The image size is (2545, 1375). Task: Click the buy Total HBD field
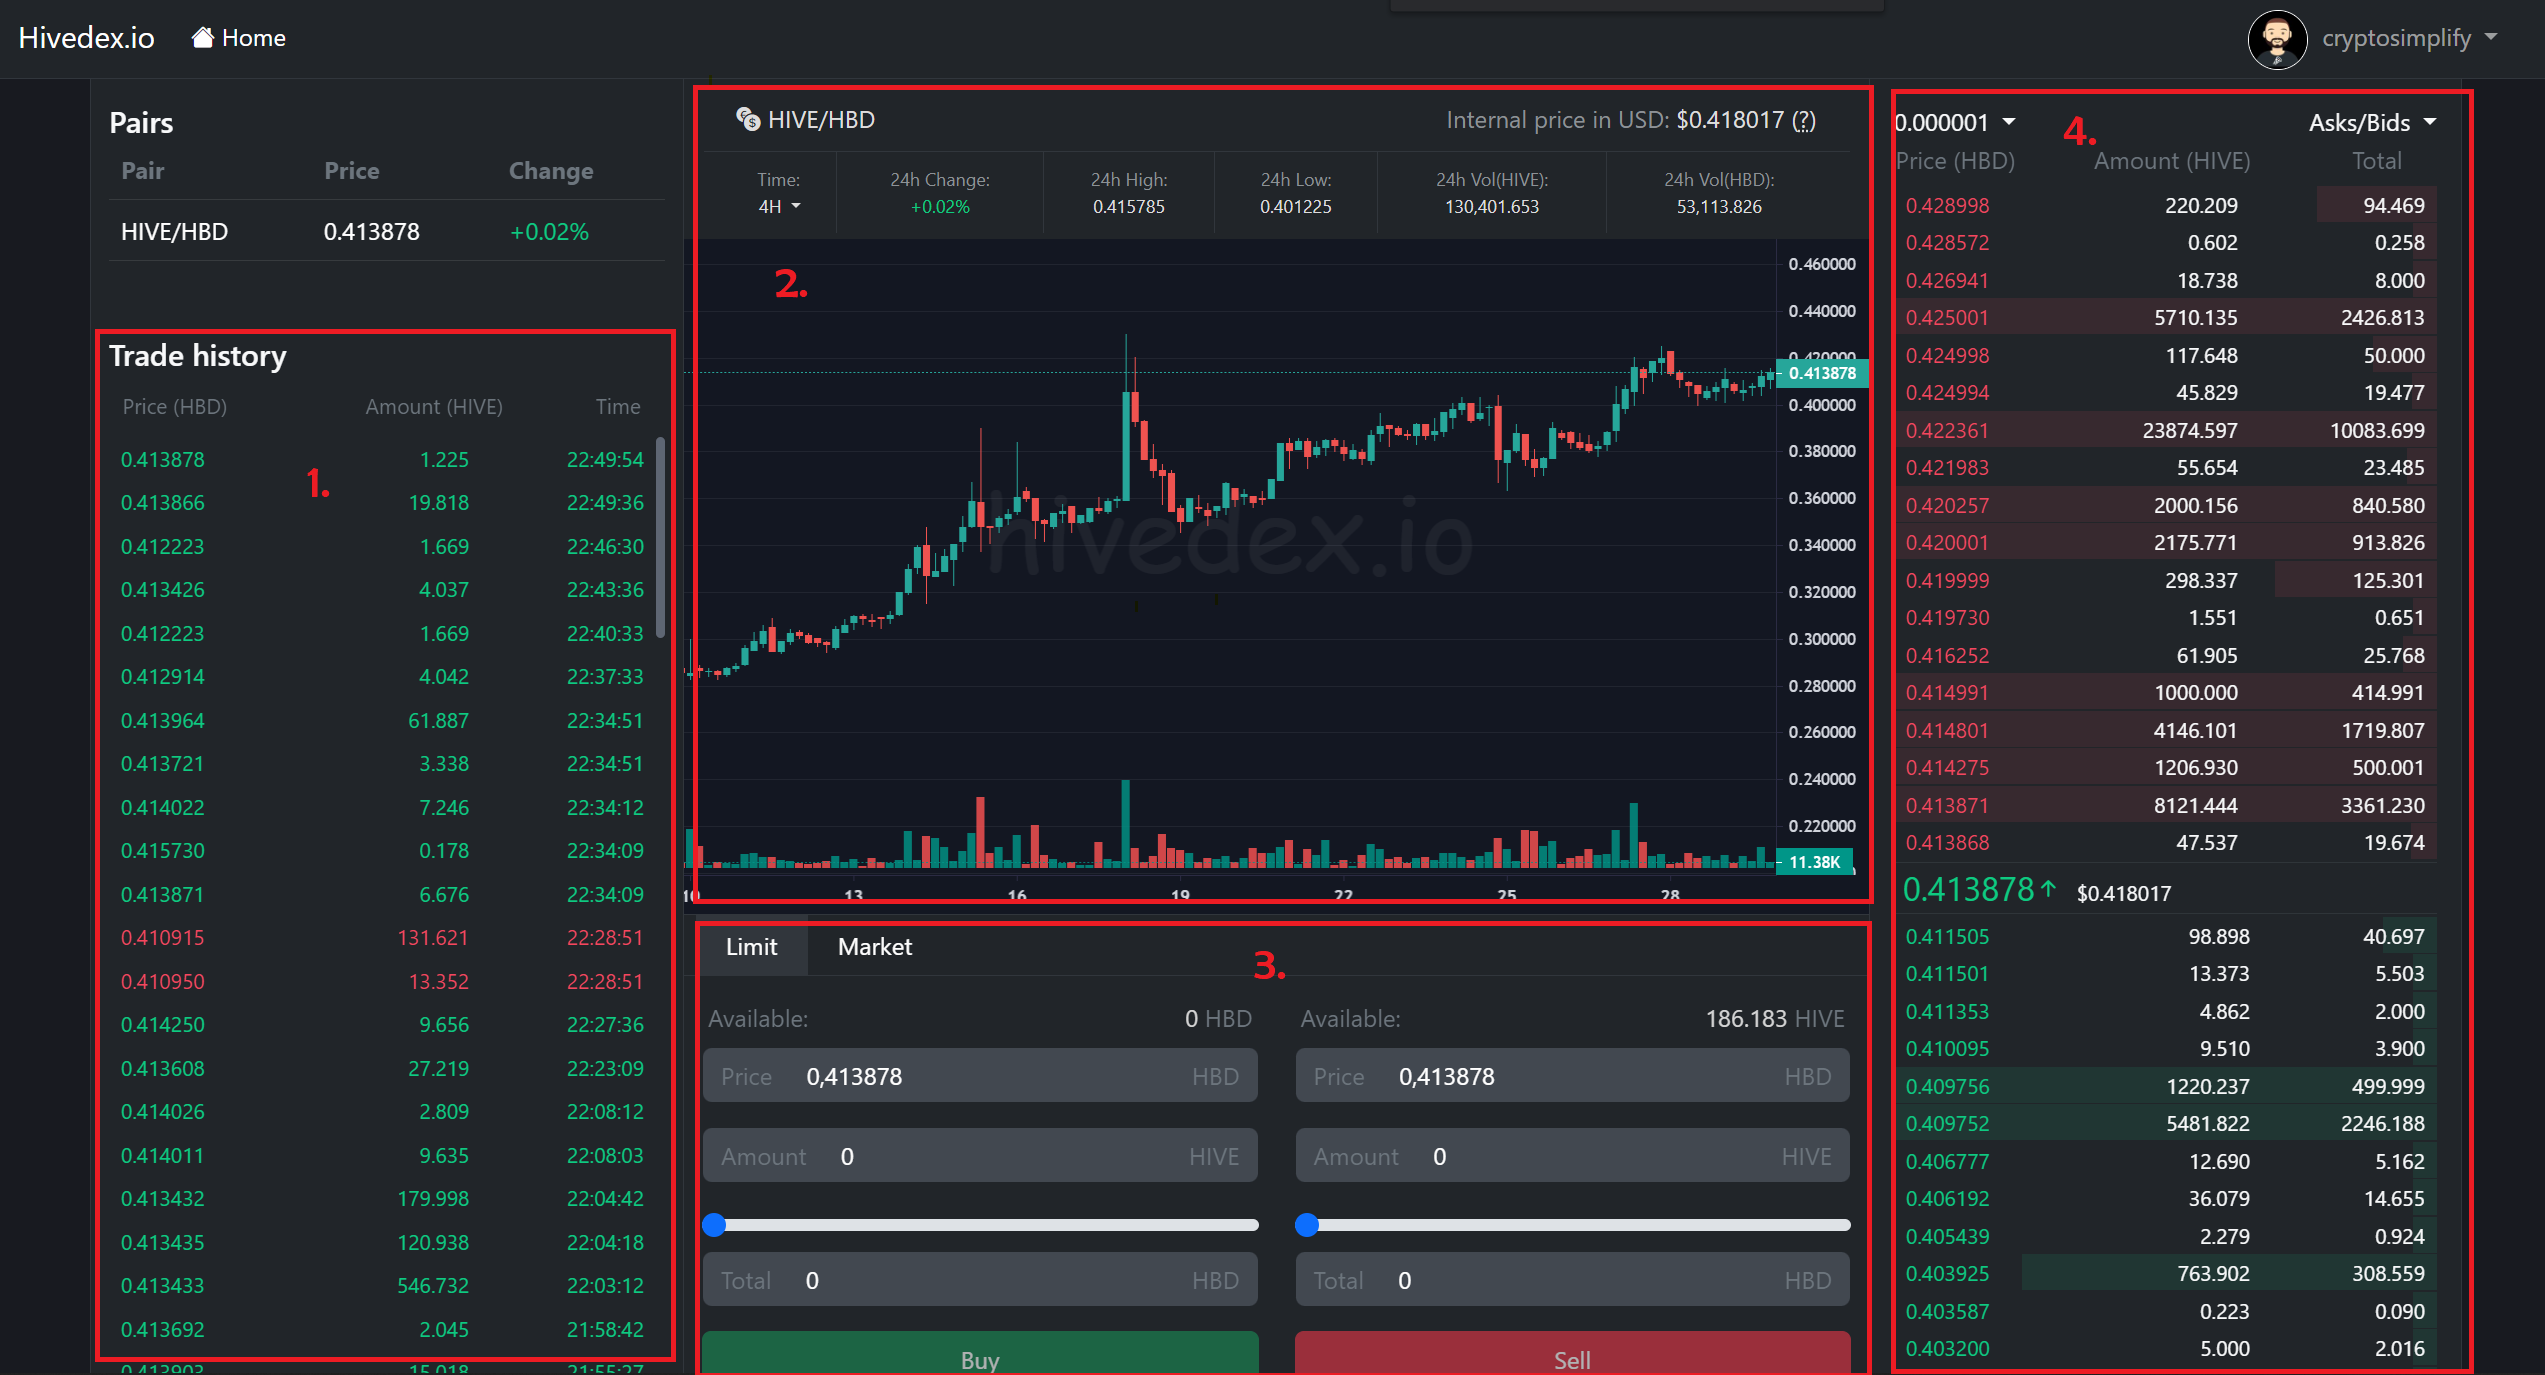[x=980, y=1280]
